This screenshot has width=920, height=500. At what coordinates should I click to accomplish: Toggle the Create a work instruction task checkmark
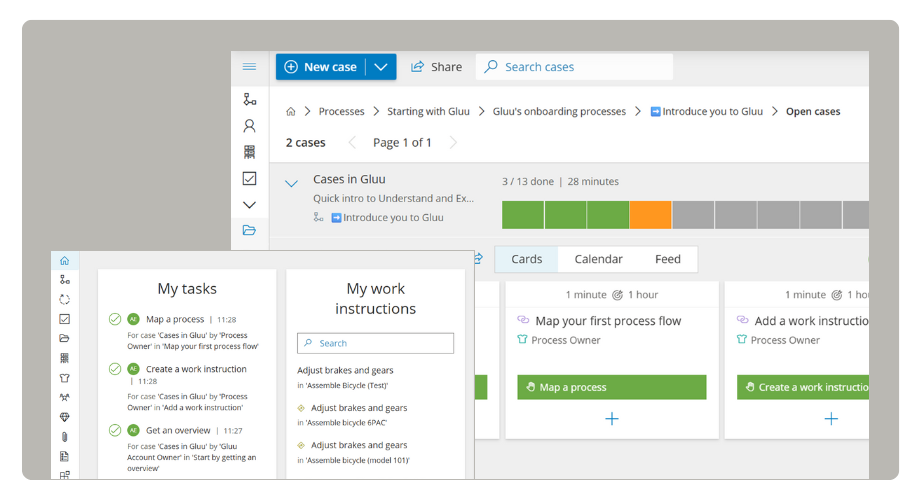click(x=115, y=369)
